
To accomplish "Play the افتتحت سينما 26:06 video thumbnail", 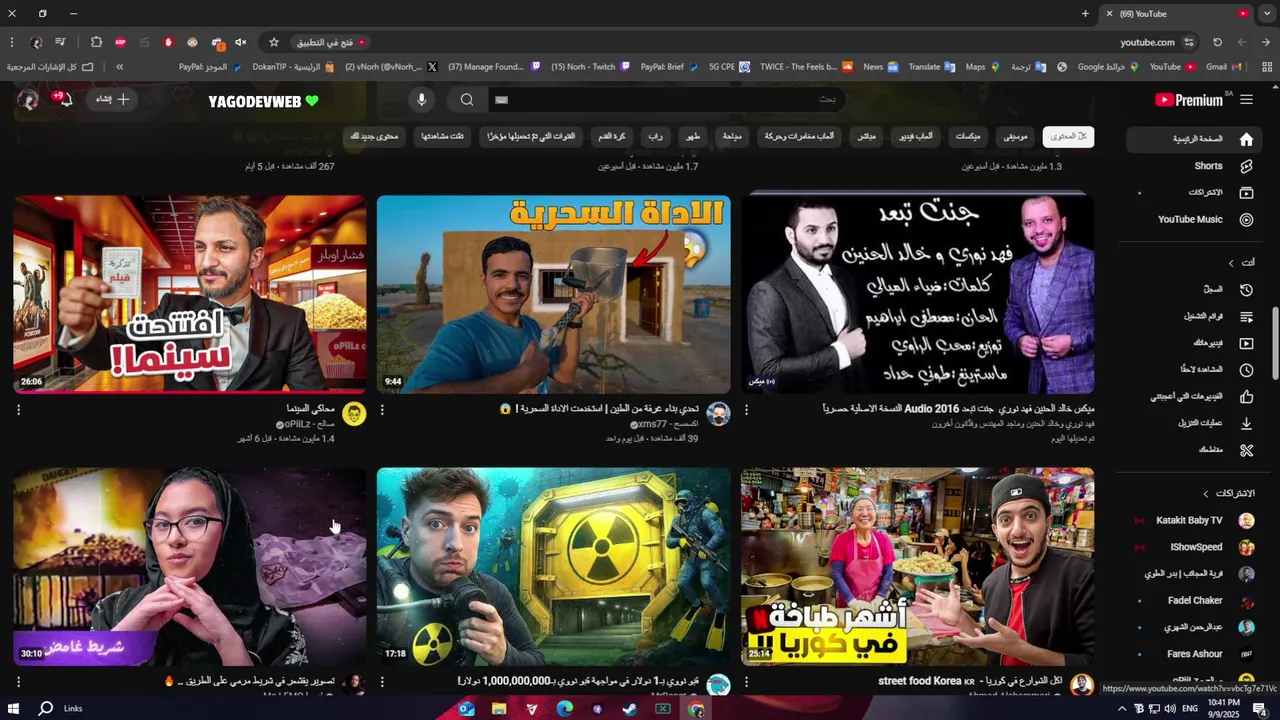I will [x=189, y=294].
